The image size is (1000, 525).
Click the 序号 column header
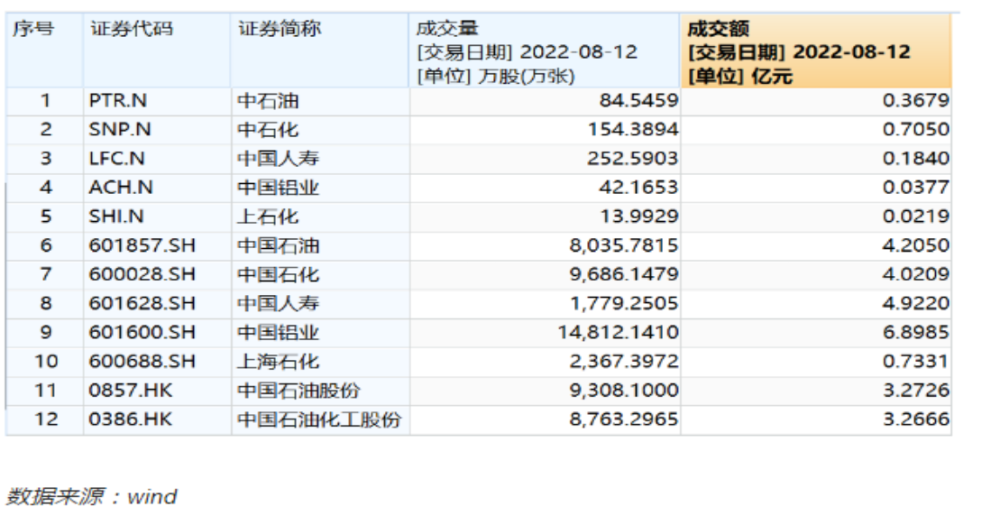32,29
